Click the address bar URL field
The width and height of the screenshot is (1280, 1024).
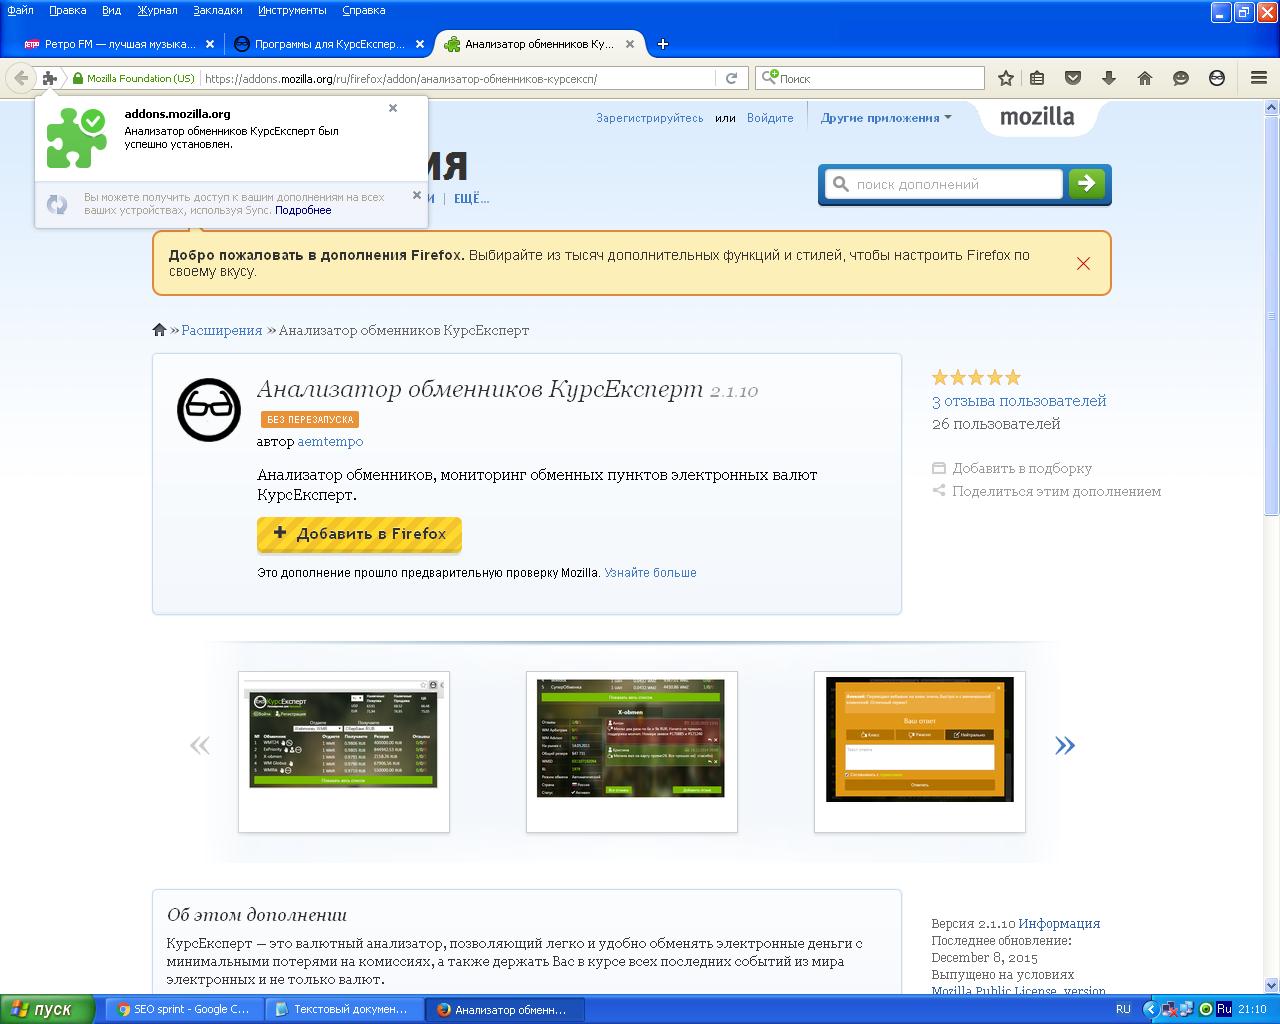458,78
